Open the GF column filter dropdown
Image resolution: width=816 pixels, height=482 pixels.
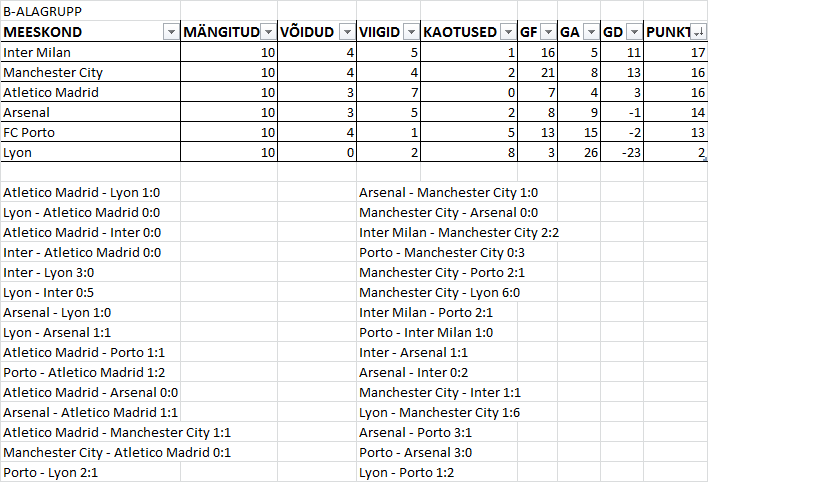pos(549,32)
